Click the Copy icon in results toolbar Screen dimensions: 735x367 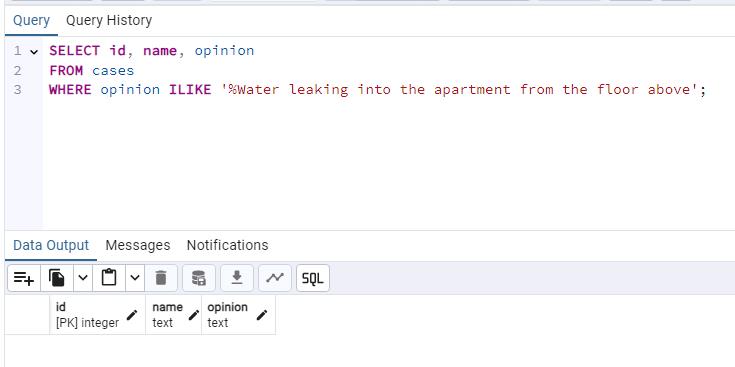coord(57,278)
